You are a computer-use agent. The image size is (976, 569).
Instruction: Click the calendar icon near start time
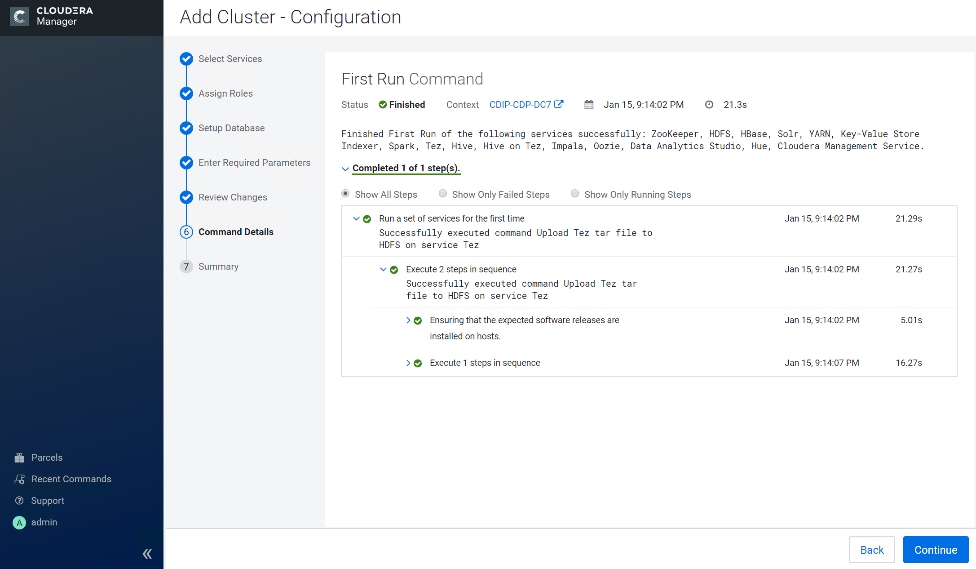589,105
